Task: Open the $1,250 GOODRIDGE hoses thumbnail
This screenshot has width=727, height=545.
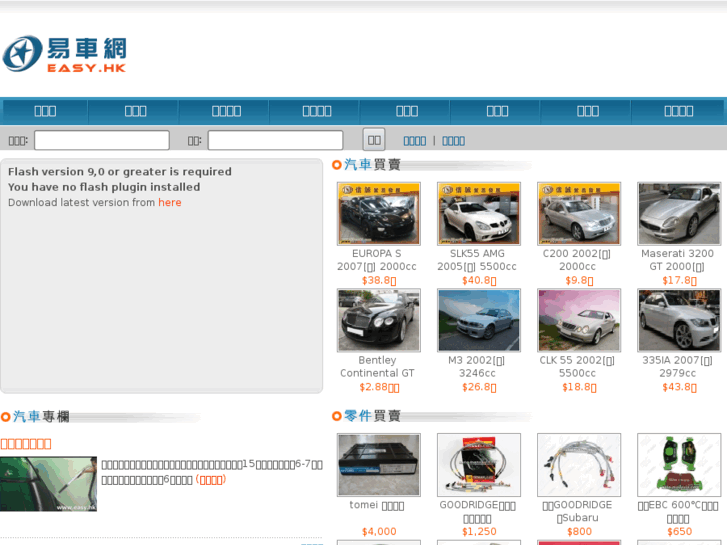Action: tap(479, 465)
